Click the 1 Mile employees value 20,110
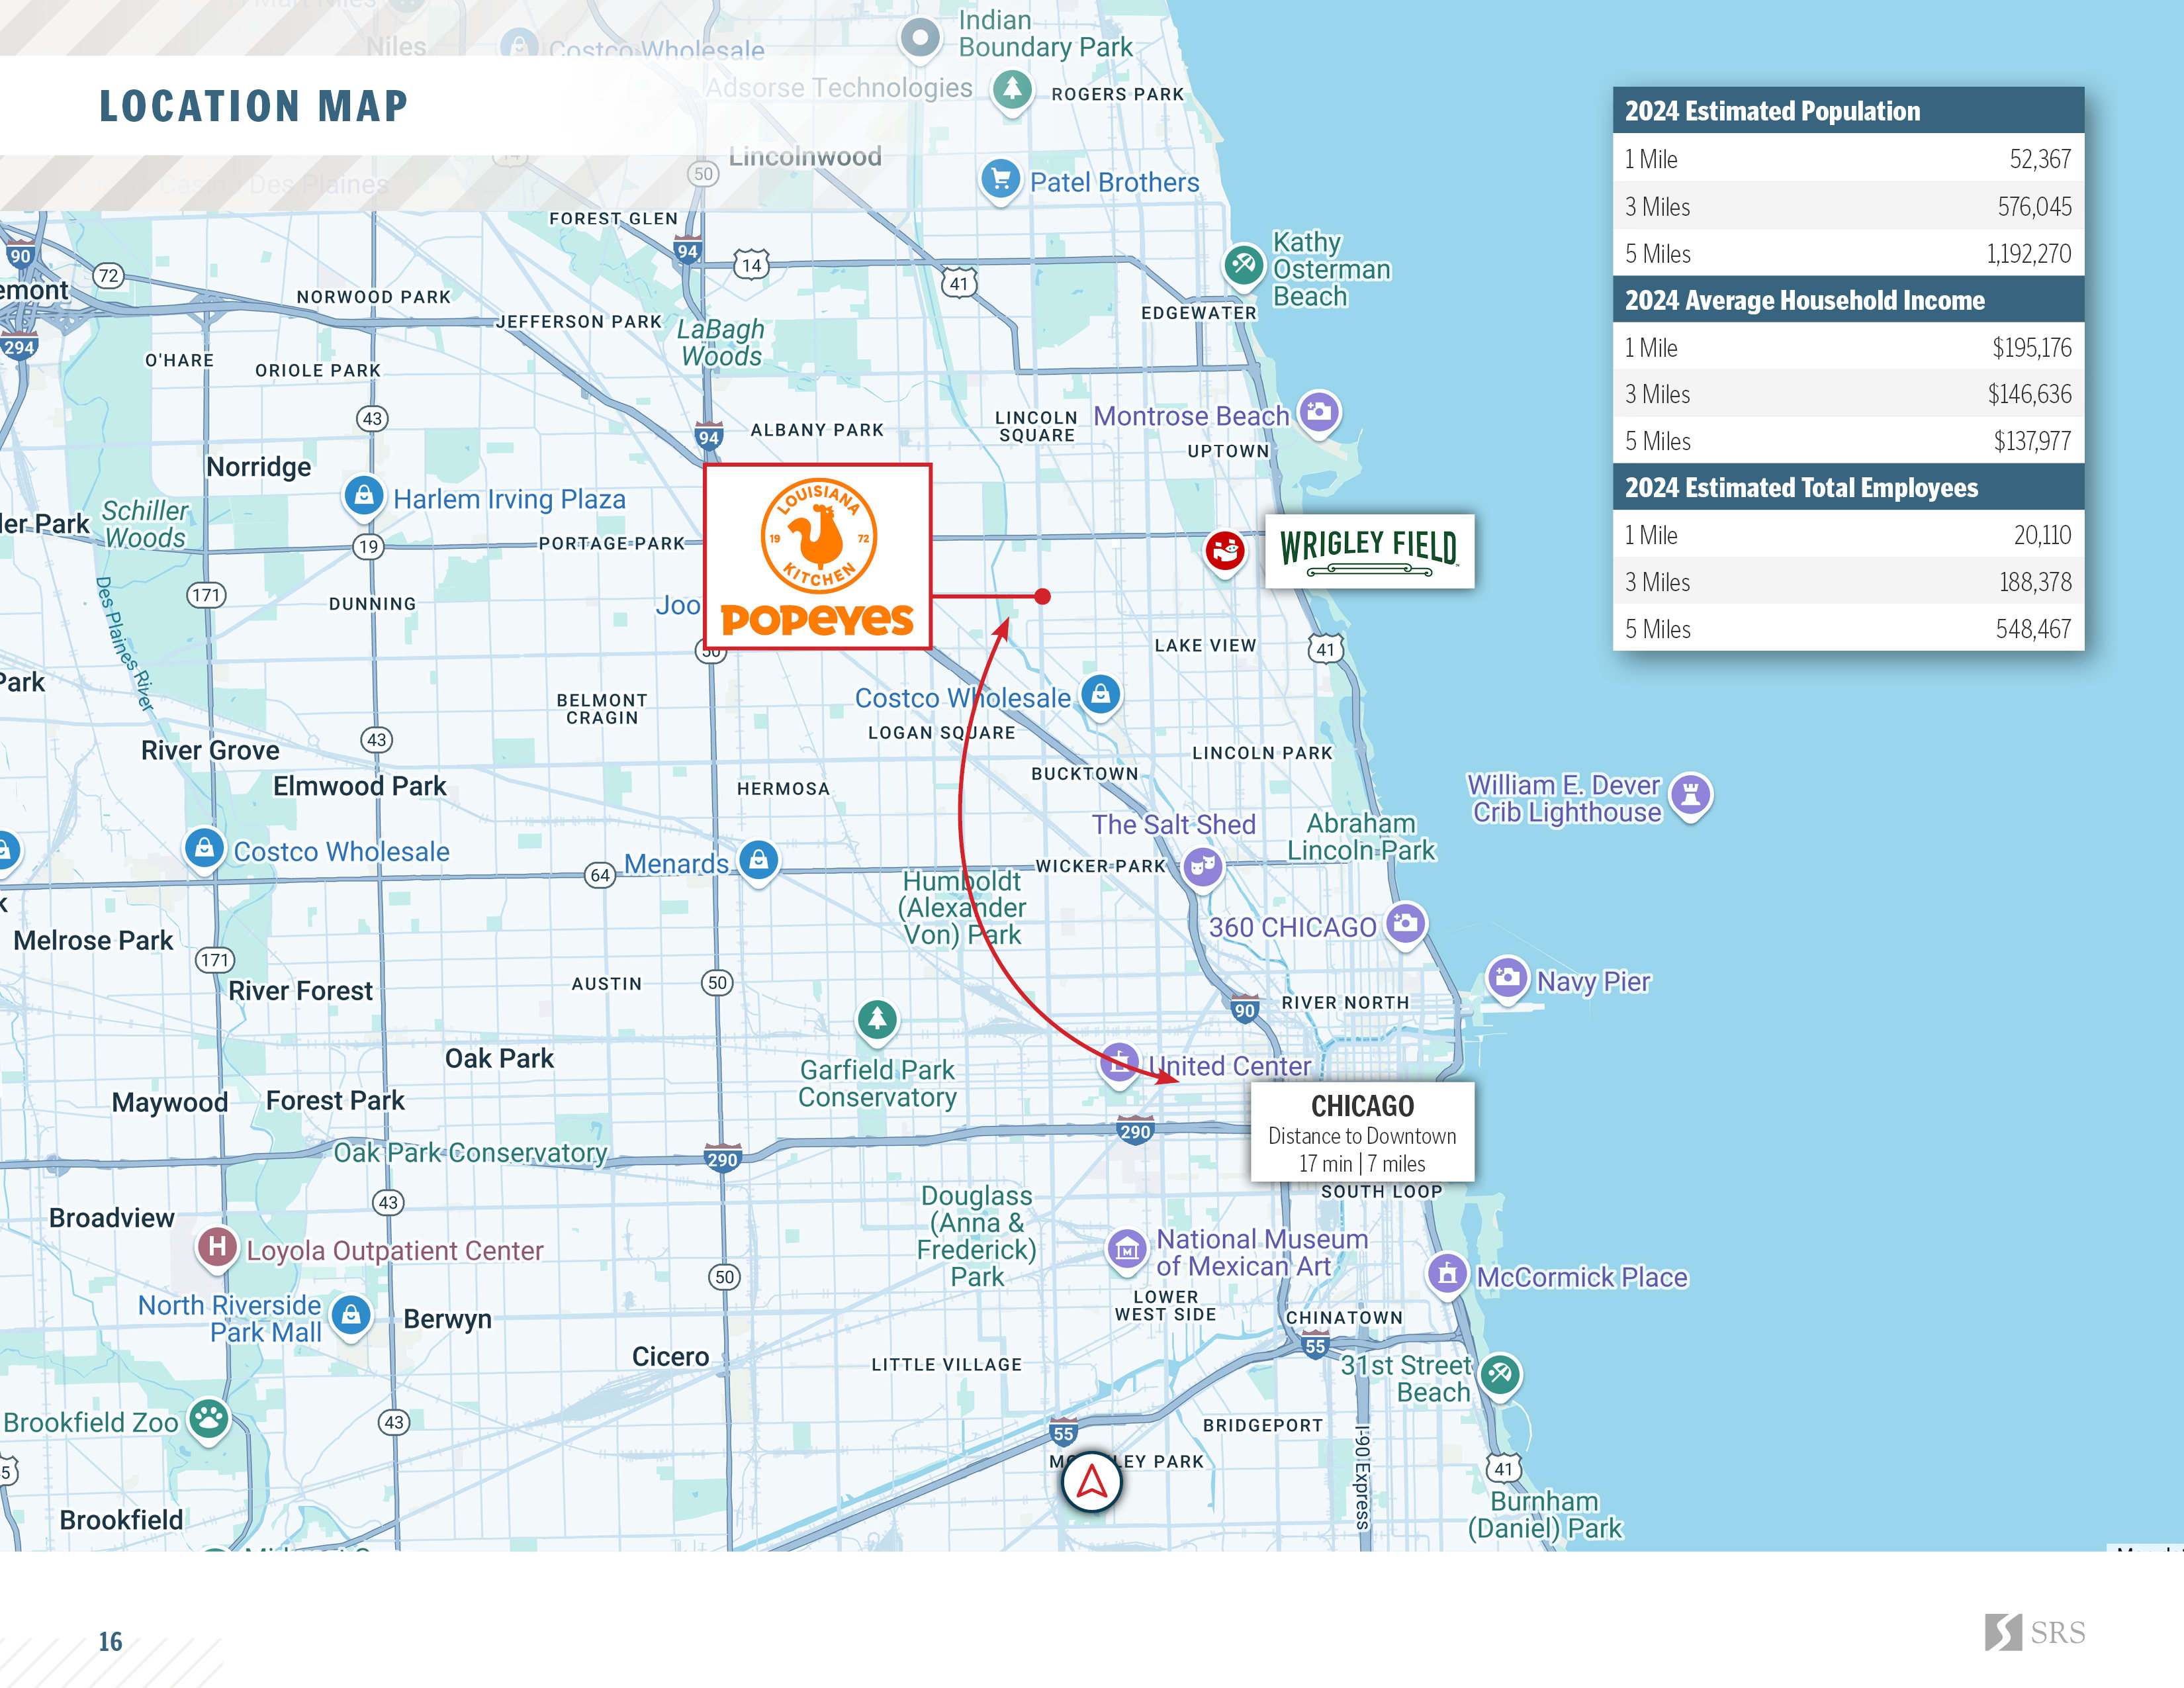 (2042, 535)
